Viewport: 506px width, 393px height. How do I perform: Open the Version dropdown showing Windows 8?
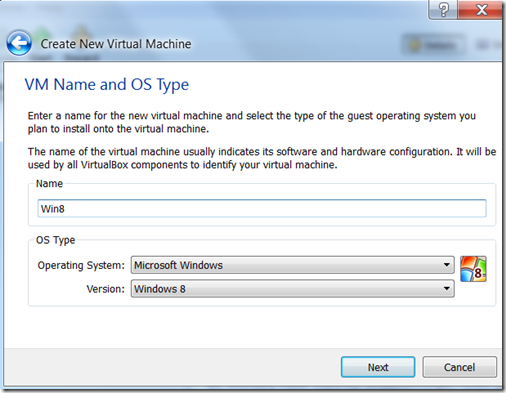tap(292, 289)
